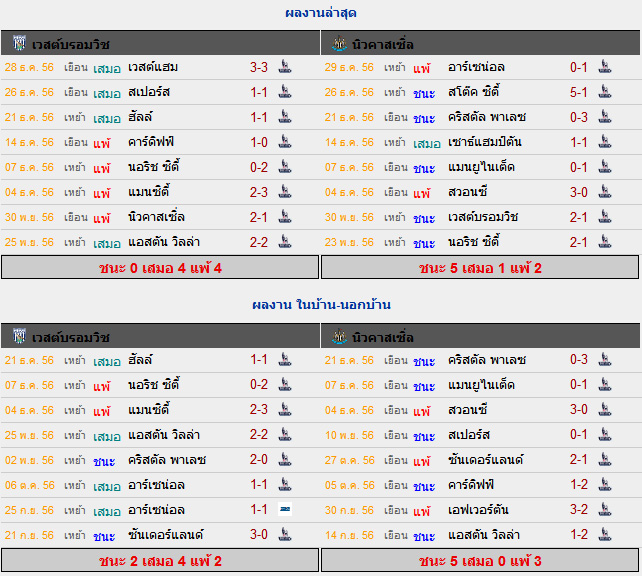642x576 pixels.
Task: Click team name 'เอฟเวอร์ตัน'
Action: pos(478,509)
